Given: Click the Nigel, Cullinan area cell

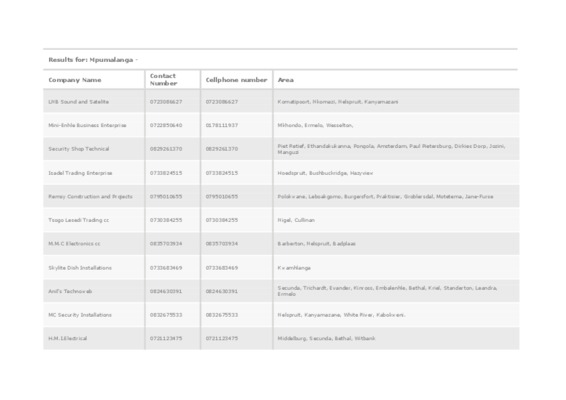Looking at the screenshot, I should [296, 220].
